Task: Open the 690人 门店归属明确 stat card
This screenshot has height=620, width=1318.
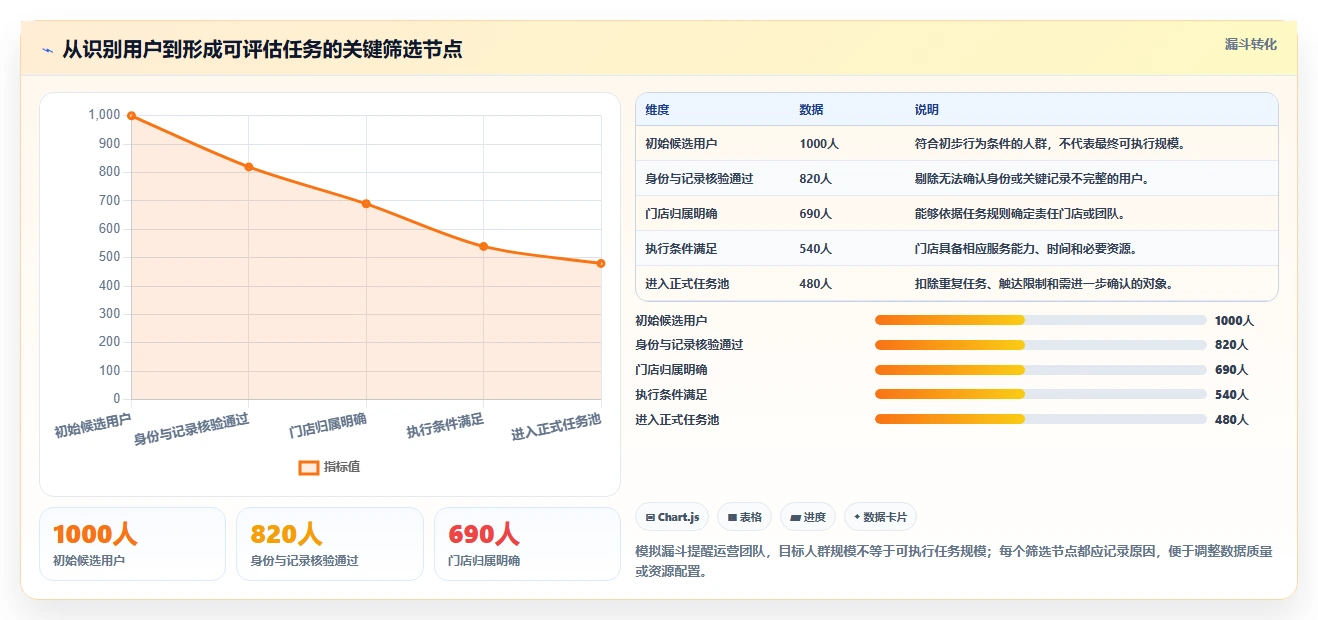Action: [x=528, y=544]
